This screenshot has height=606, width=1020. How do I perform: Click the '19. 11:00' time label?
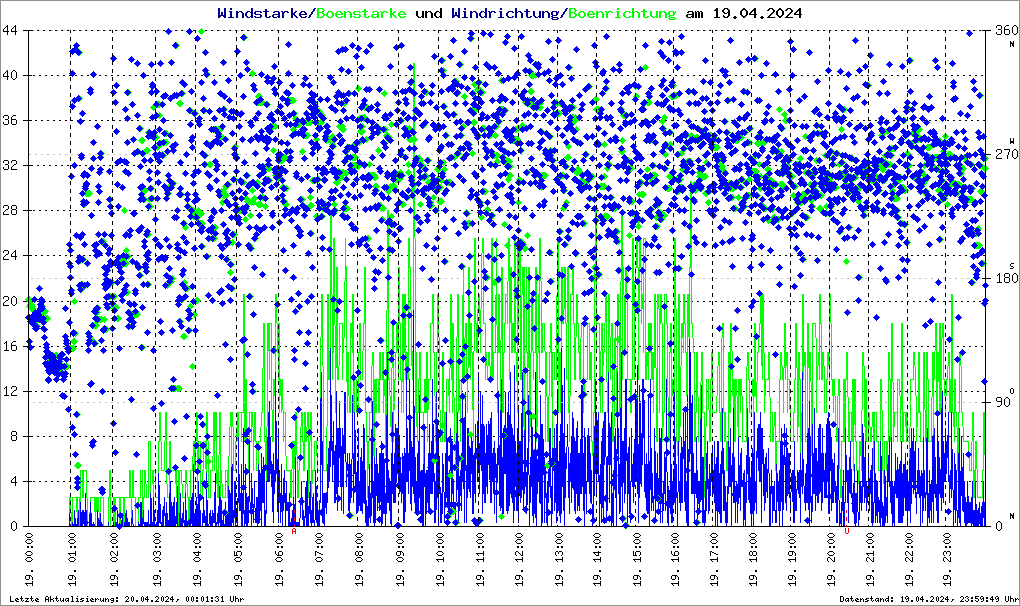pos(481,560)
